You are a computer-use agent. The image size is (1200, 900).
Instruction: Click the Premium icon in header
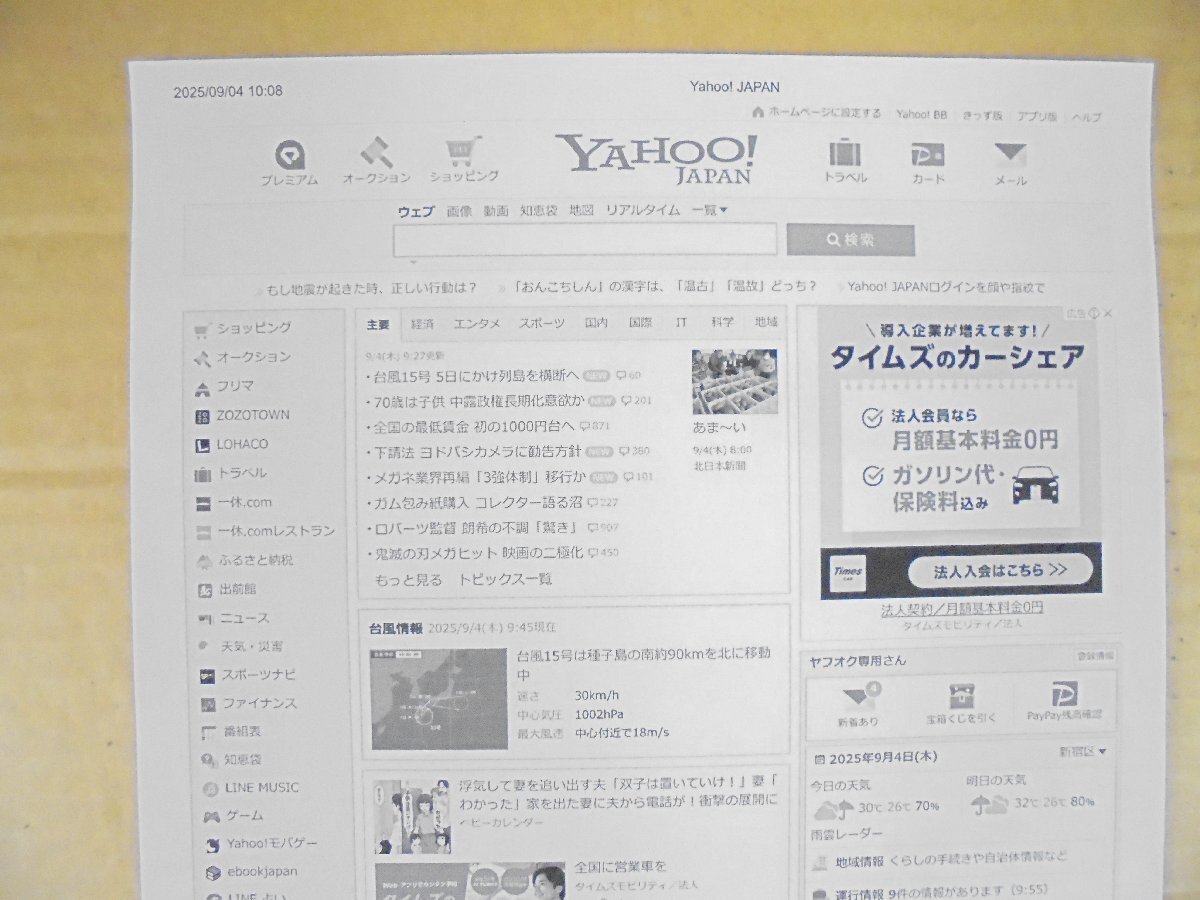290,156
